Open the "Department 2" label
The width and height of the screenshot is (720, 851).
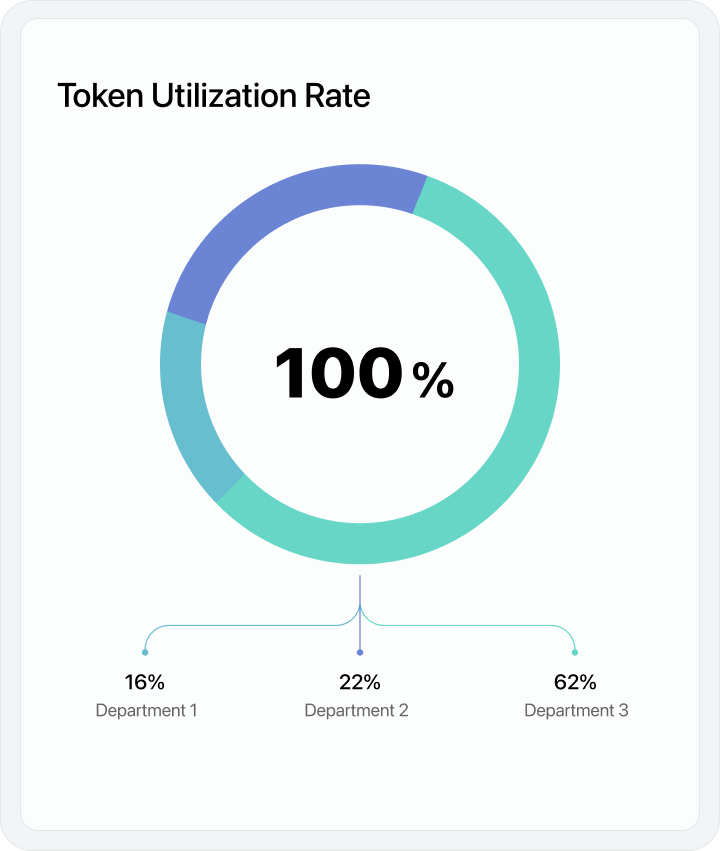356,711
